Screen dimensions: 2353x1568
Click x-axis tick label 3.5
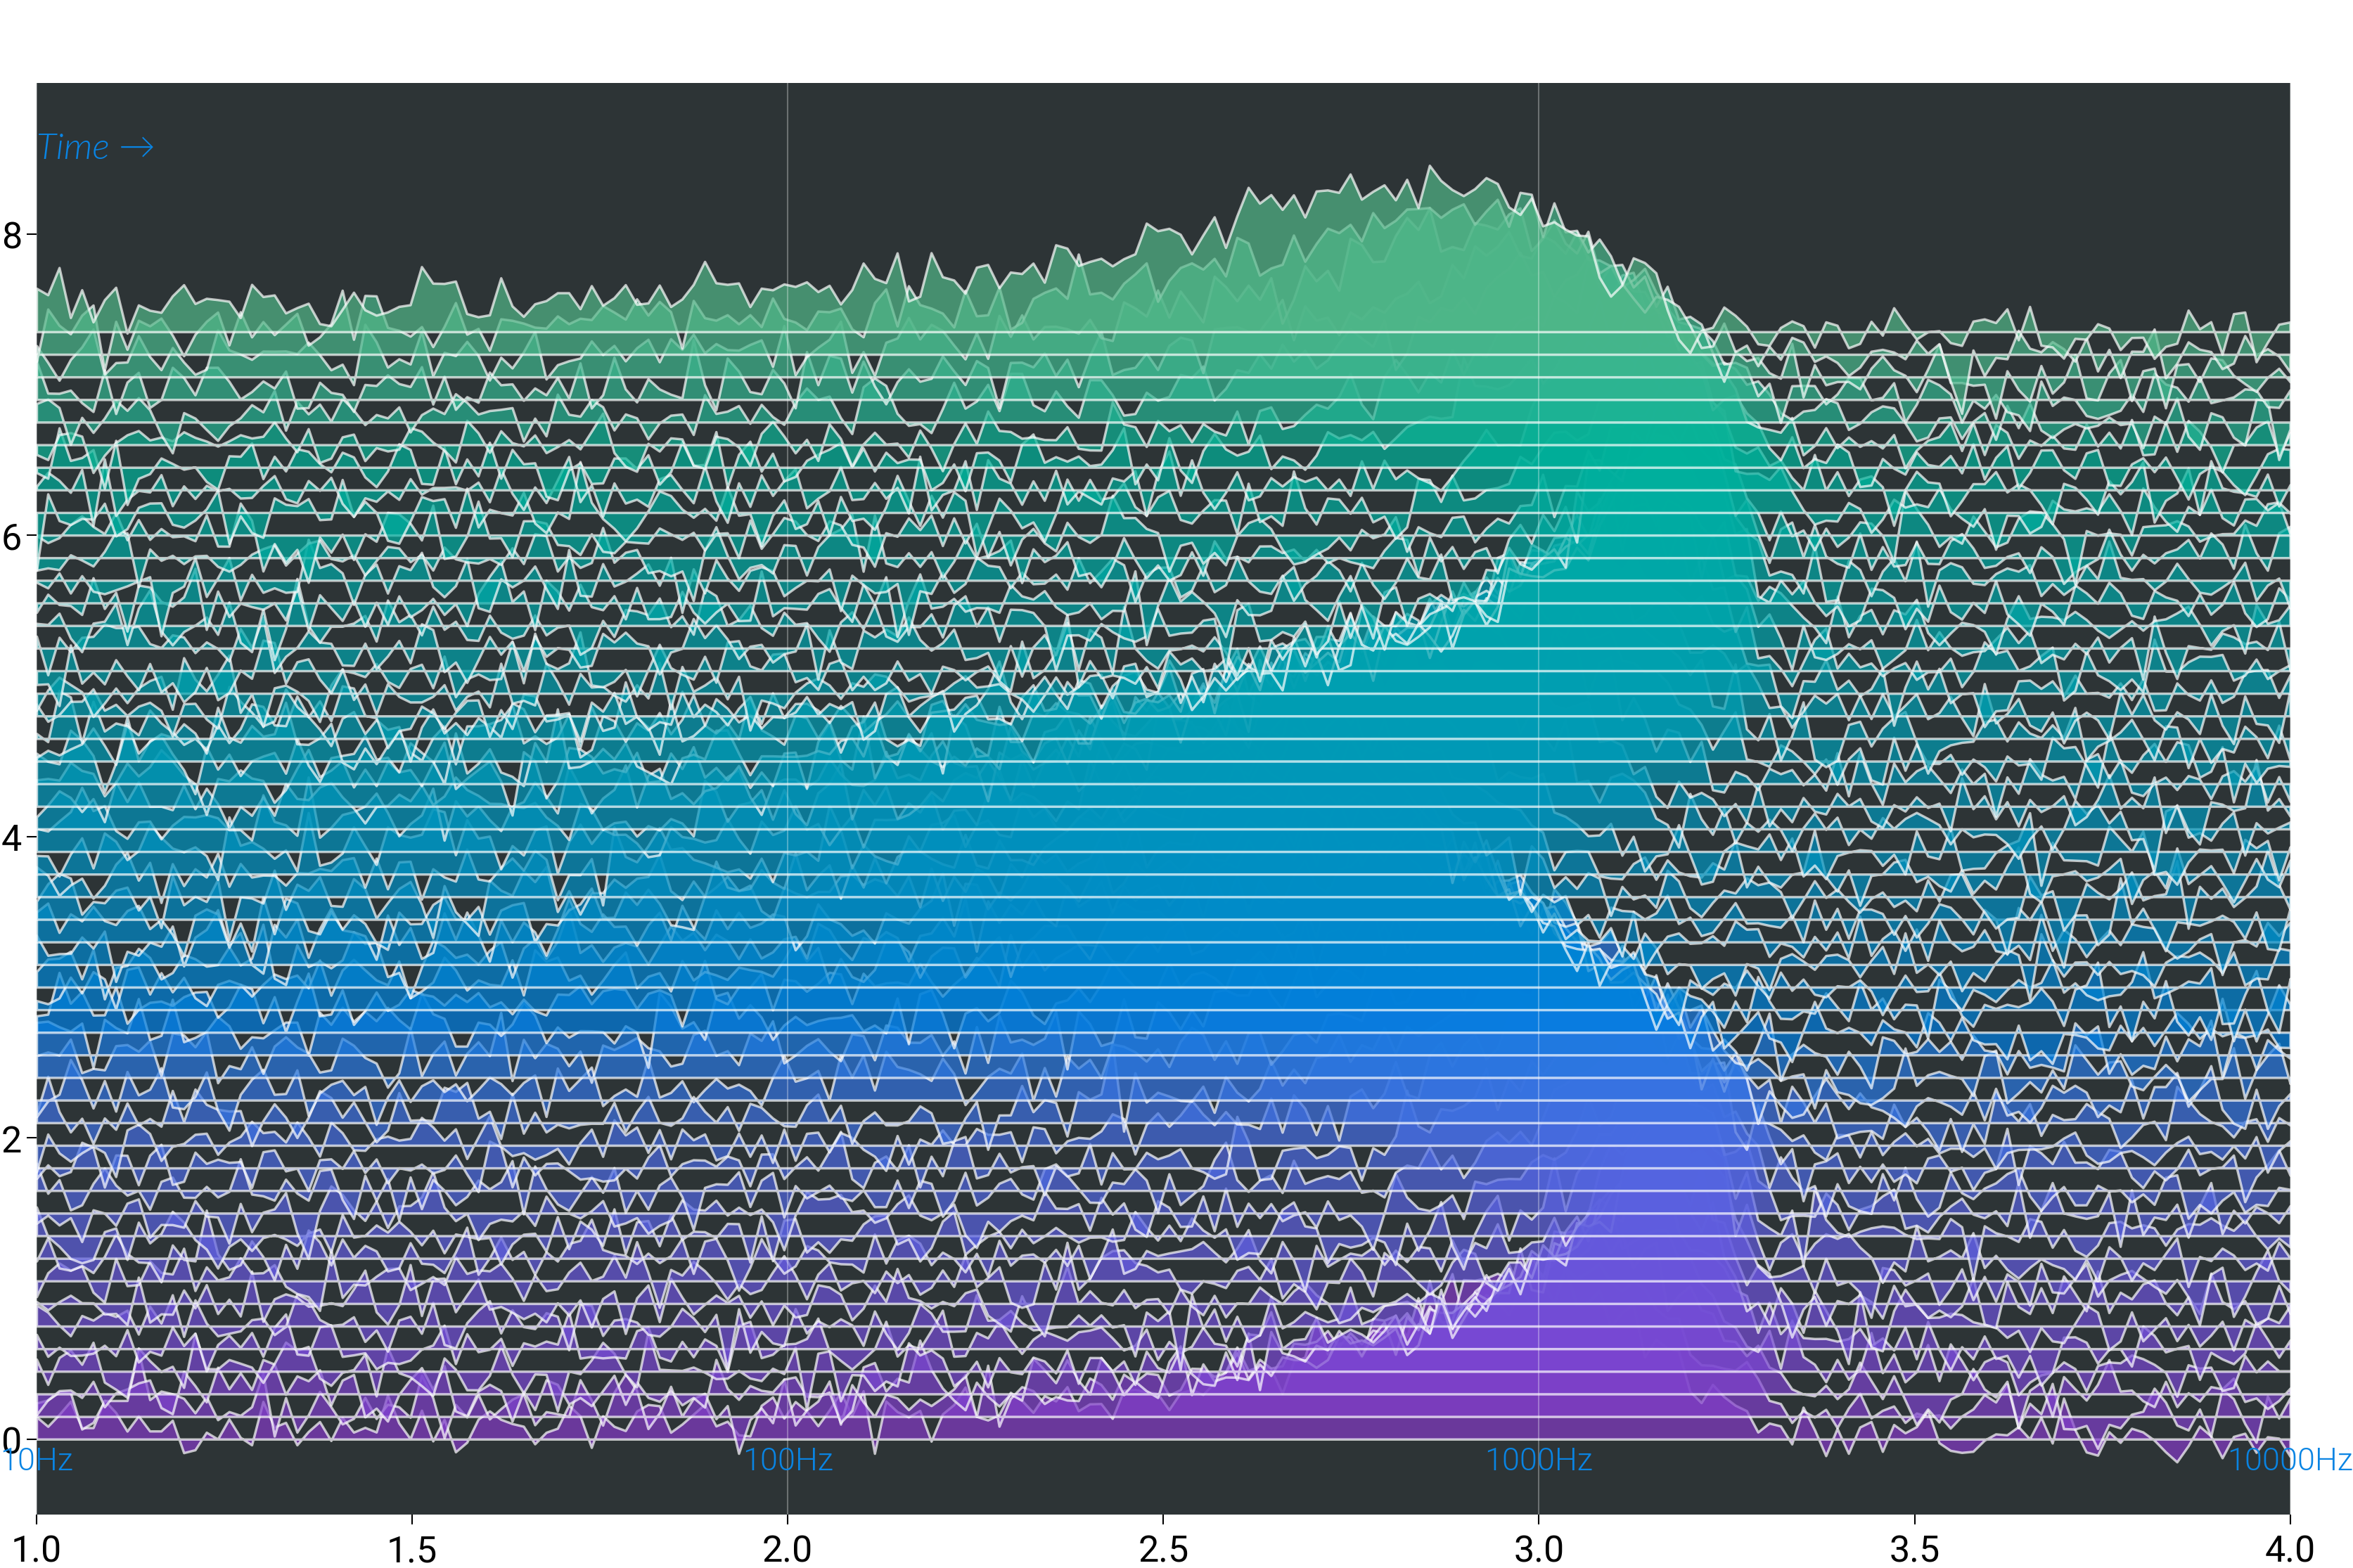(x=1914, y=1549)
